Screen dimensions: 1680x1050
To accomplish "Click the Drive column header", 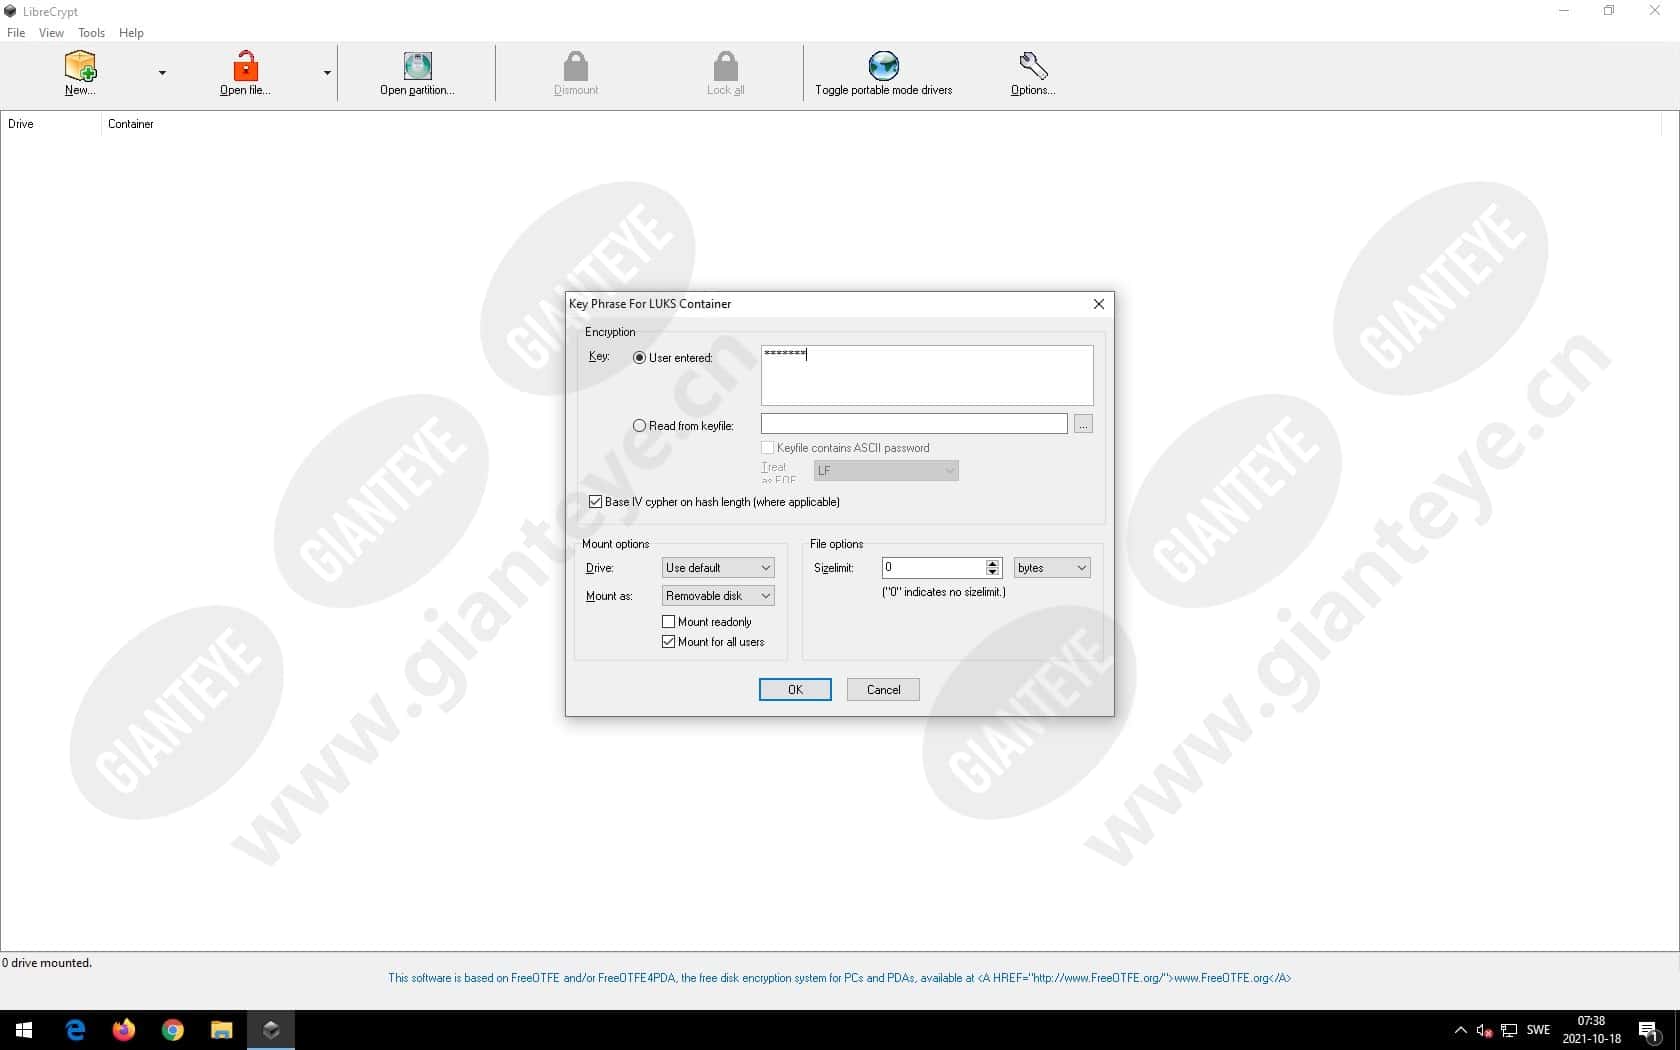I will coord(50,124).
